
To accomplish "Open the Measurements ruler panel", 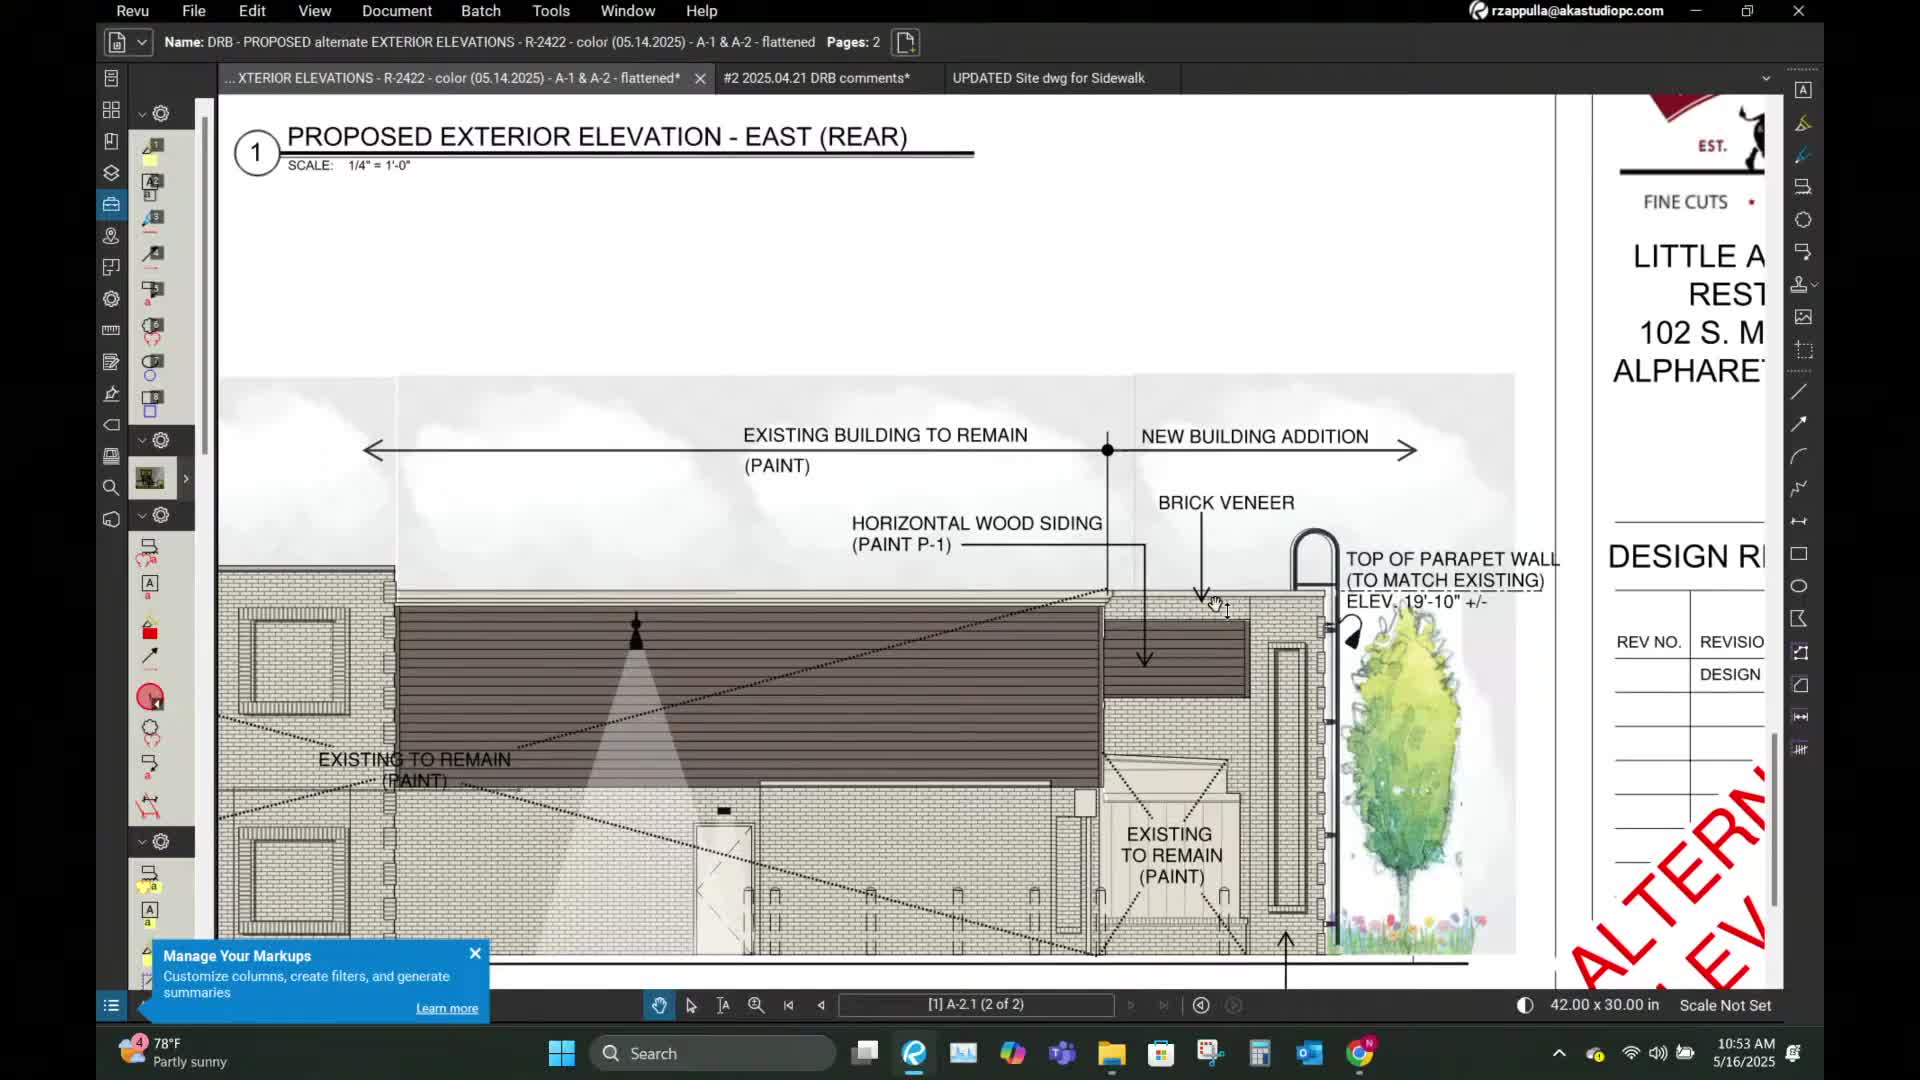I will (111, 330).
